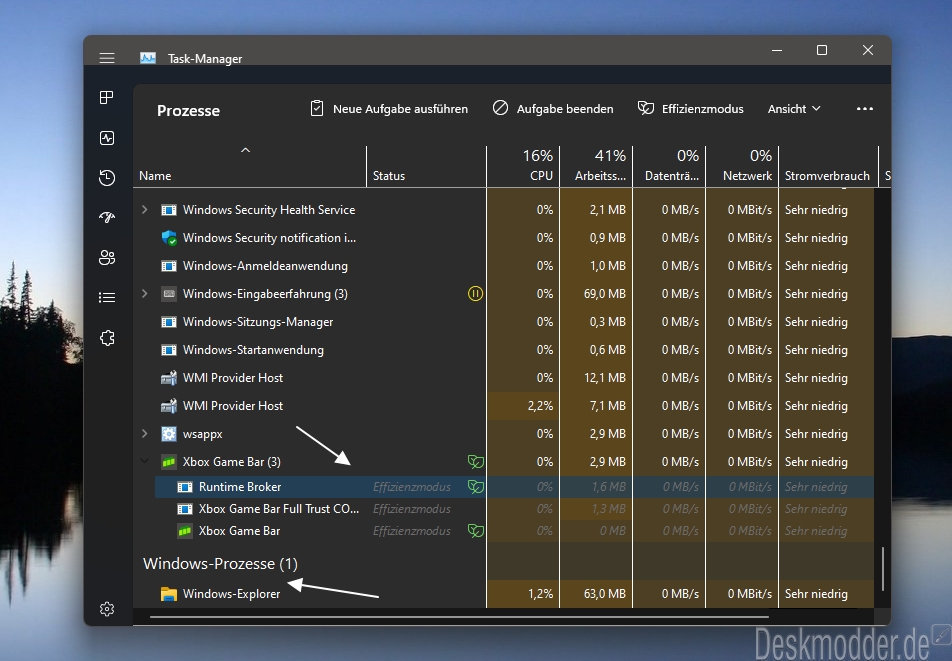Click the Windows-Explorer folder icon
Viewport: 952px width, 661px height.
pyautogui.click(x=169, y=594)
